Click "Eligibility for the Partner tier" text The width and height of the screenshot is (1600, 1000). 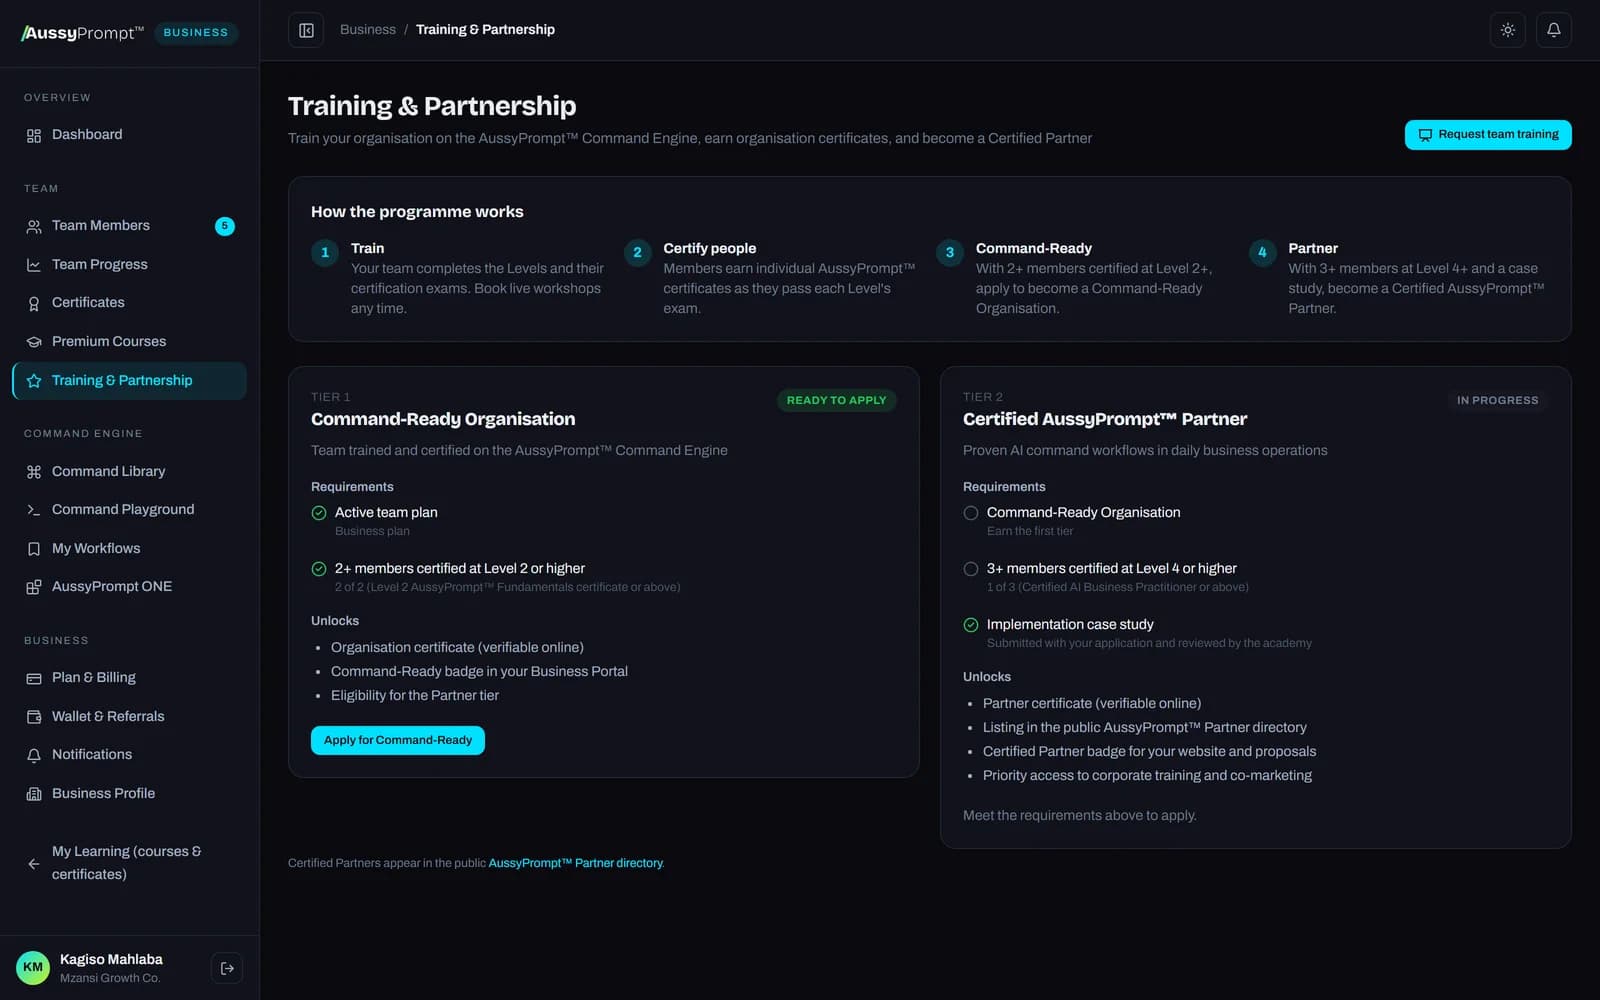click(415, 696)
